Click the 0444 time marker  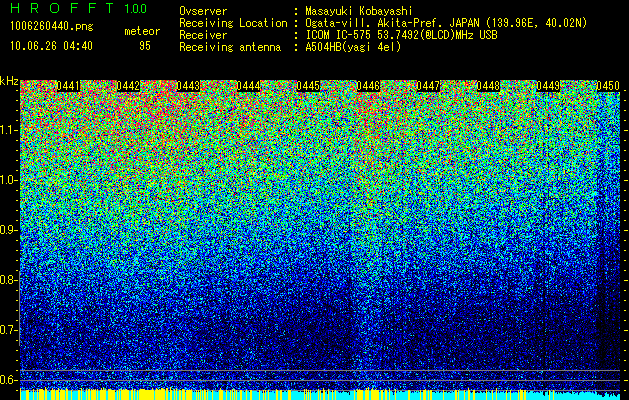point(248,86)
